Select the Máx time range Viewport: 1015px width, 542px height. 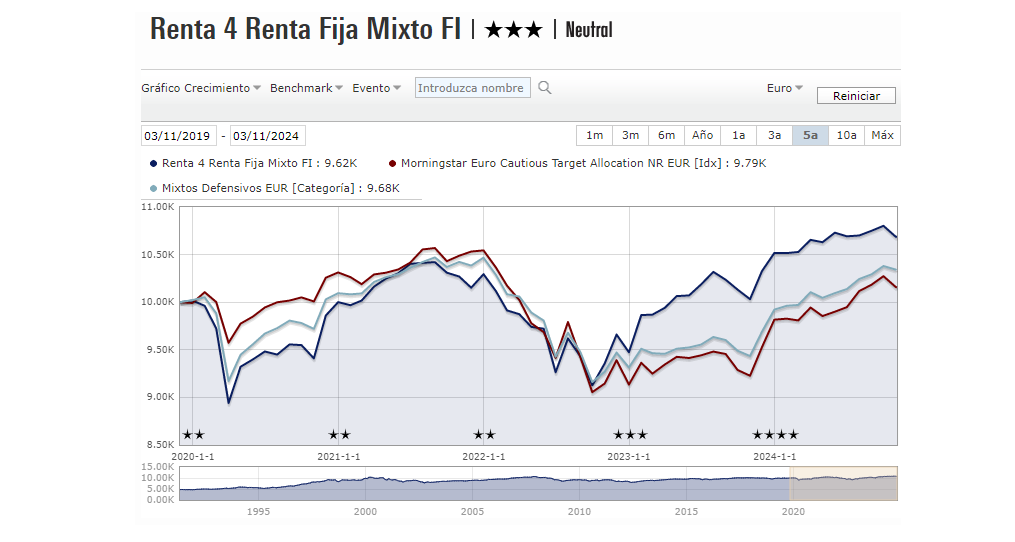[882, 135]
